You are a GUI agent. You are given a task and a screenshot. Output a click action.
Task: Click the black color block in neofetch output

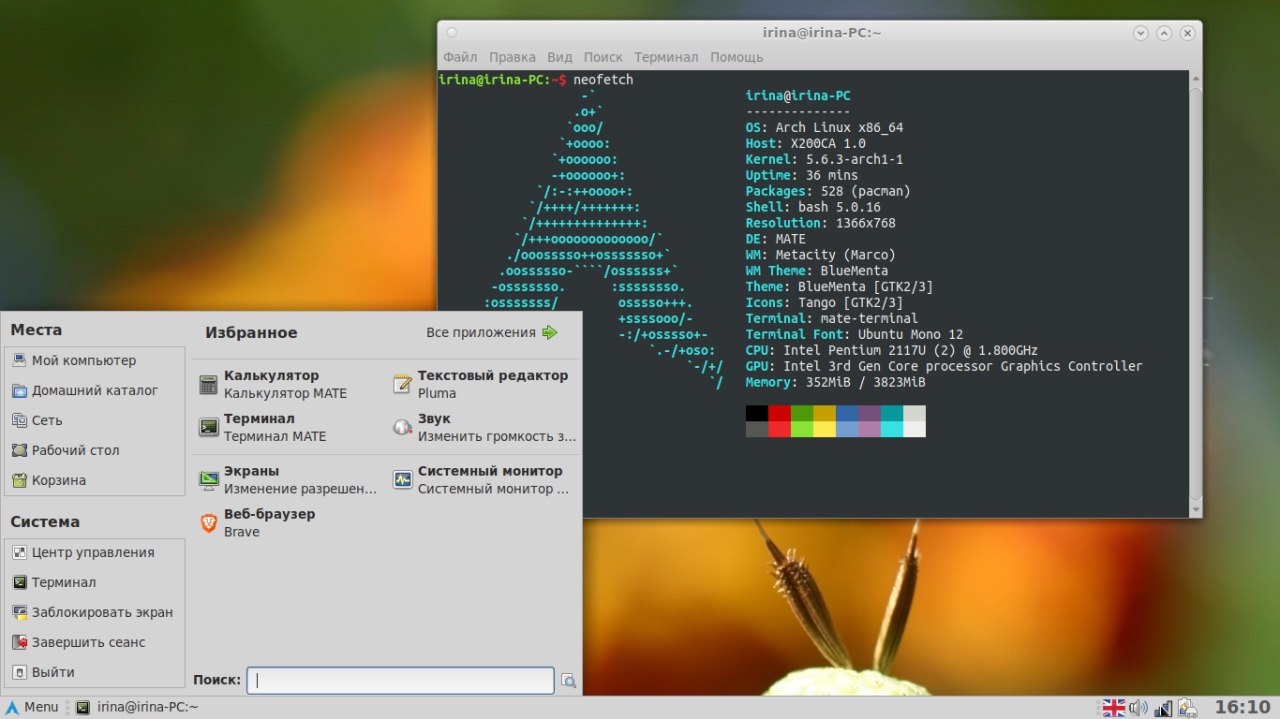pyautogui.click(x=757, y=413)
